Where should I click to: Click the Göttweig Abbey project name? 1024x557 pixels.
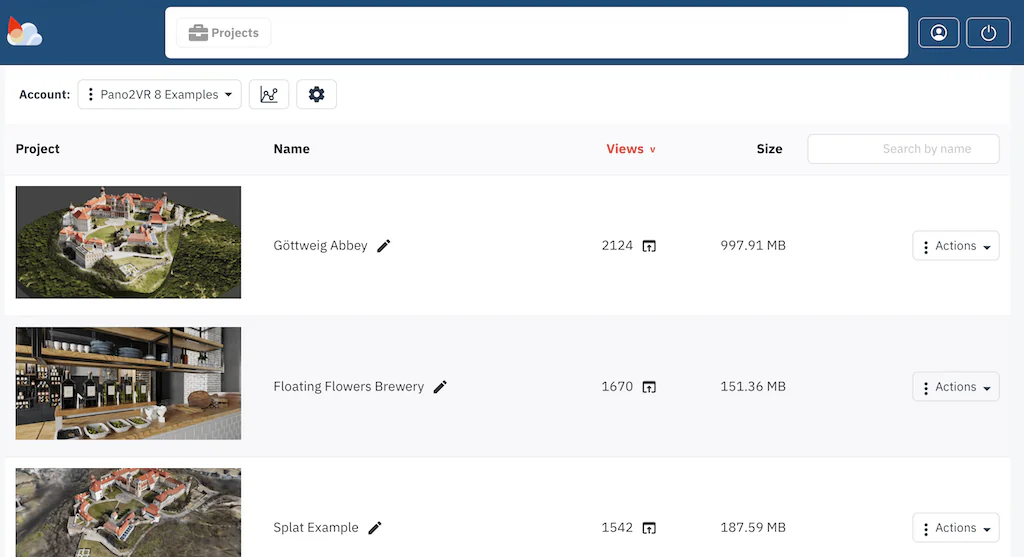click(320, 246)
